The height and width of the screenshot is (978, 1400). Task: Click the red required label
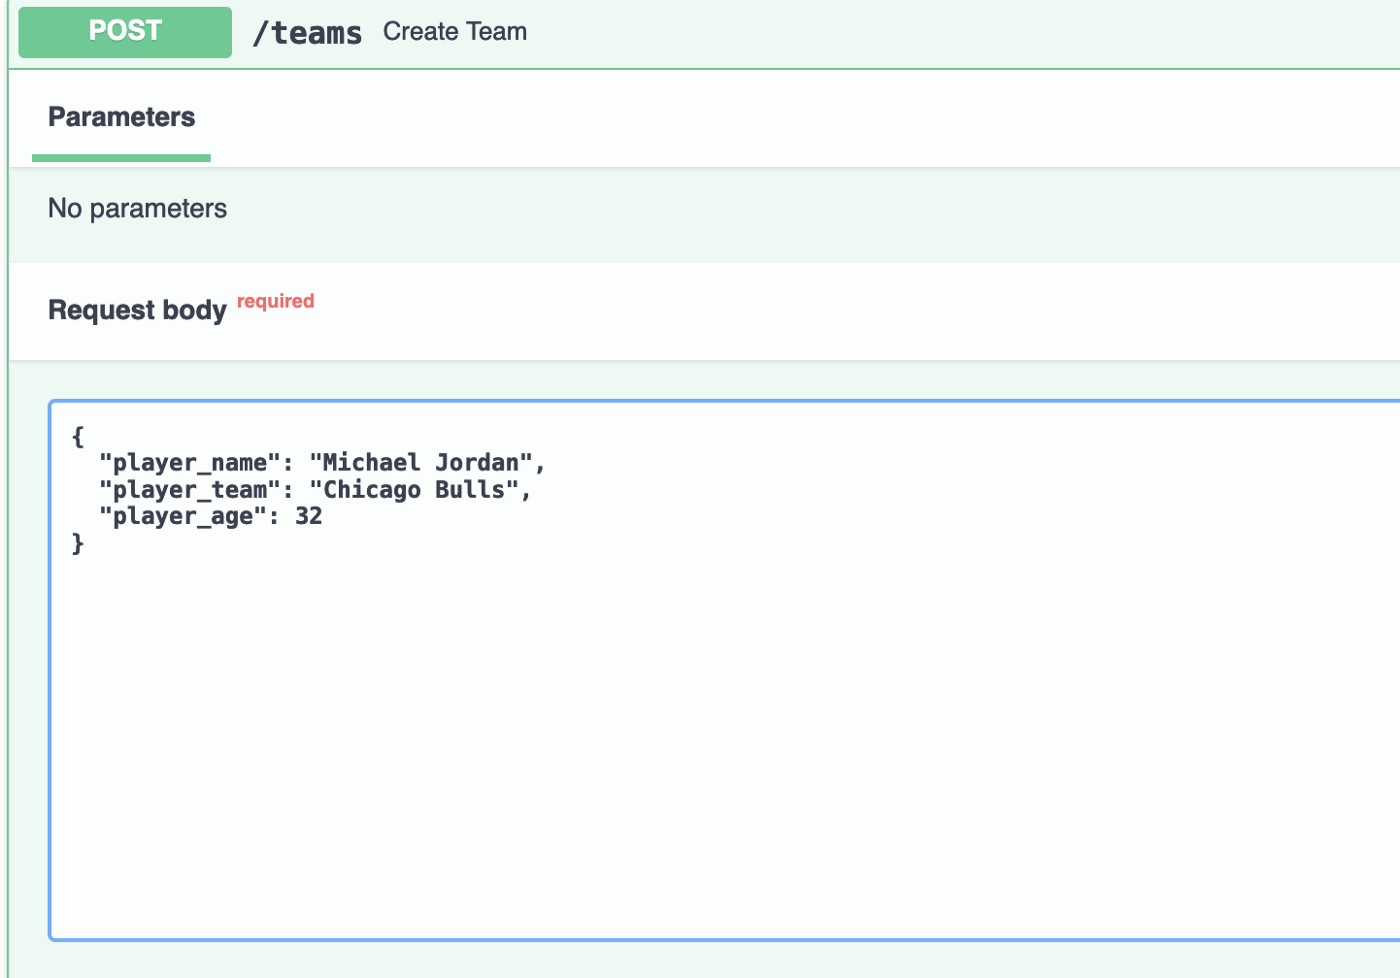[275, 301]
